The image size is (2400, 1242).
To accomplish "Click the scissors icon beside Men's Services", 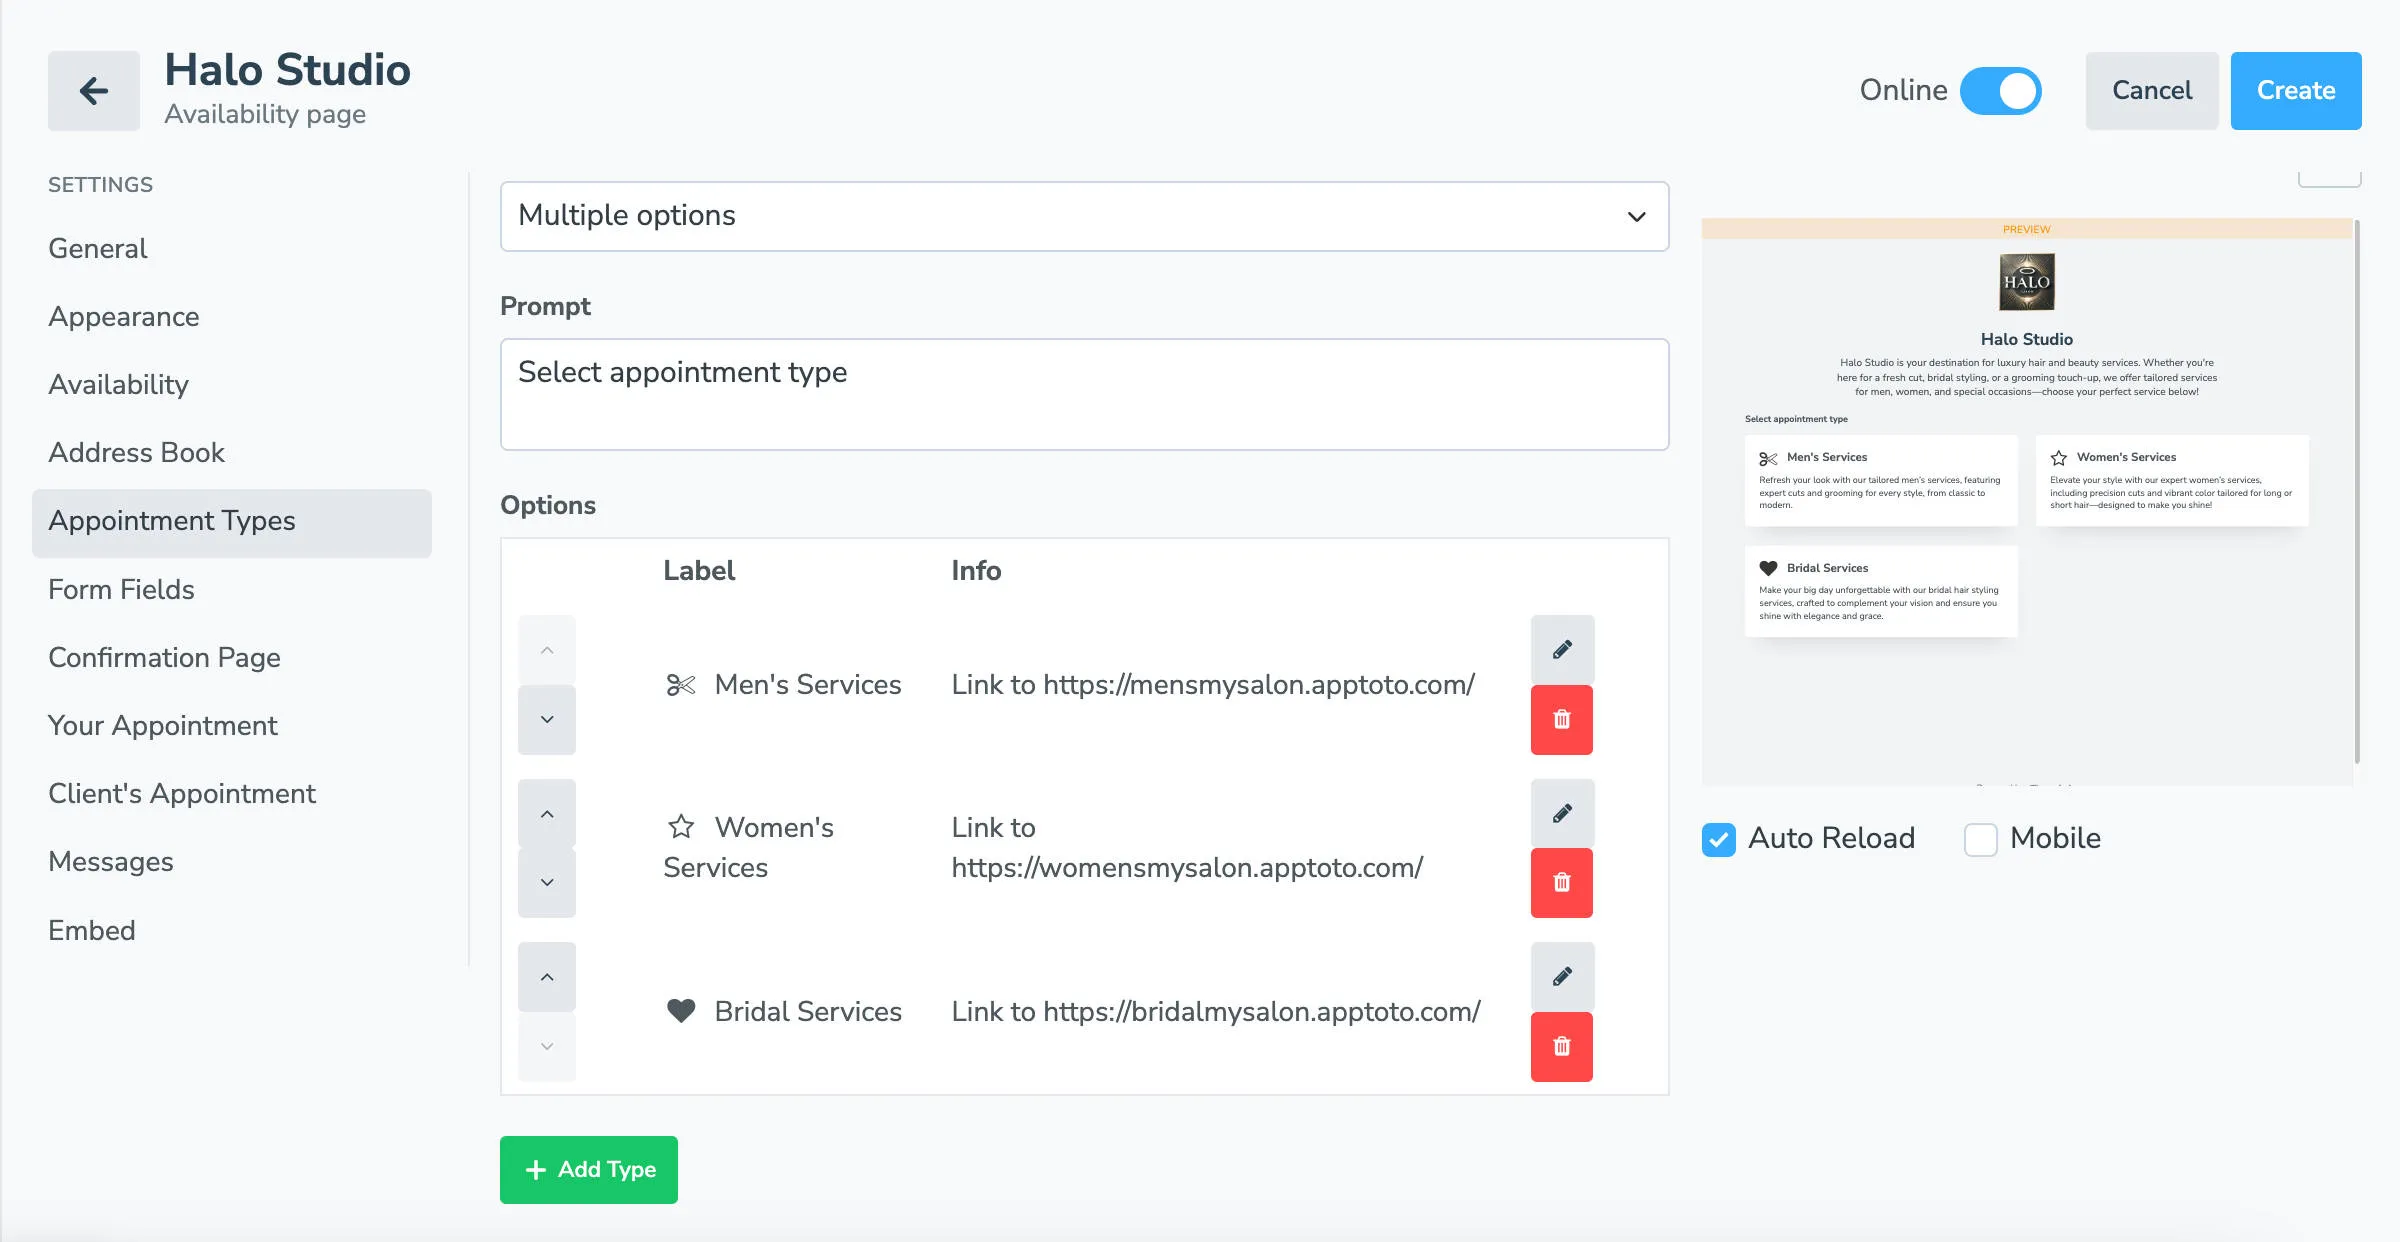I will (680, 684).
